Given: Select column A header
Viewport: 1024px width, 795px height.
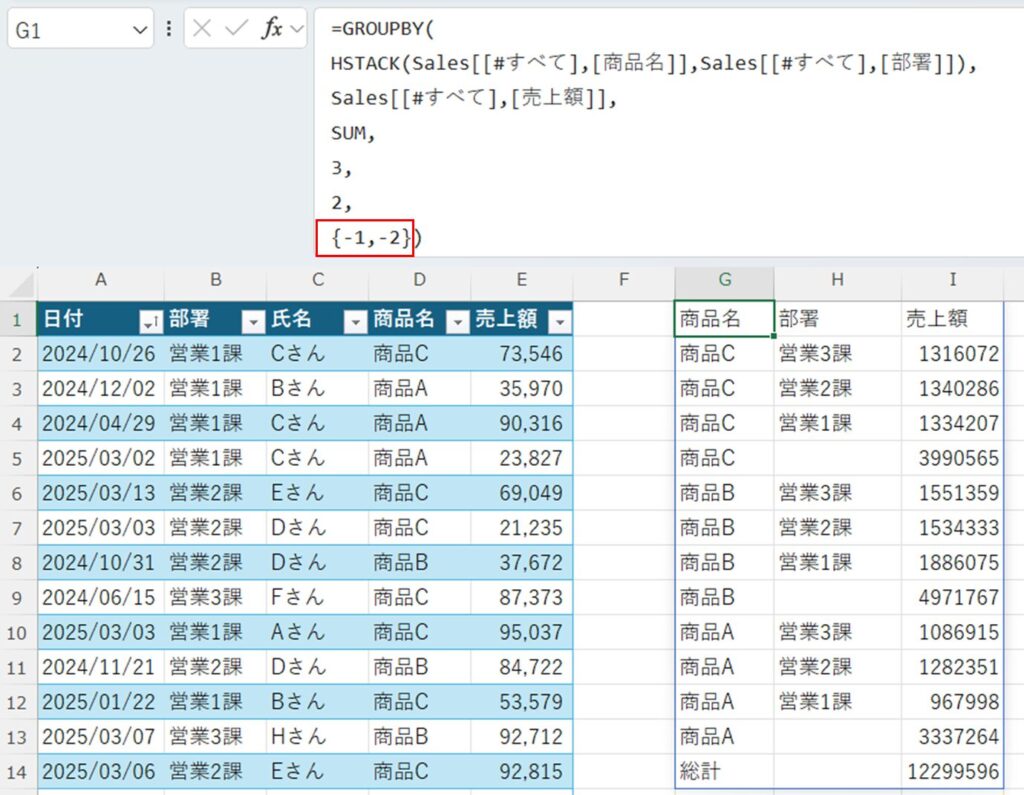Looking at the screenshot, I should 101,280.
